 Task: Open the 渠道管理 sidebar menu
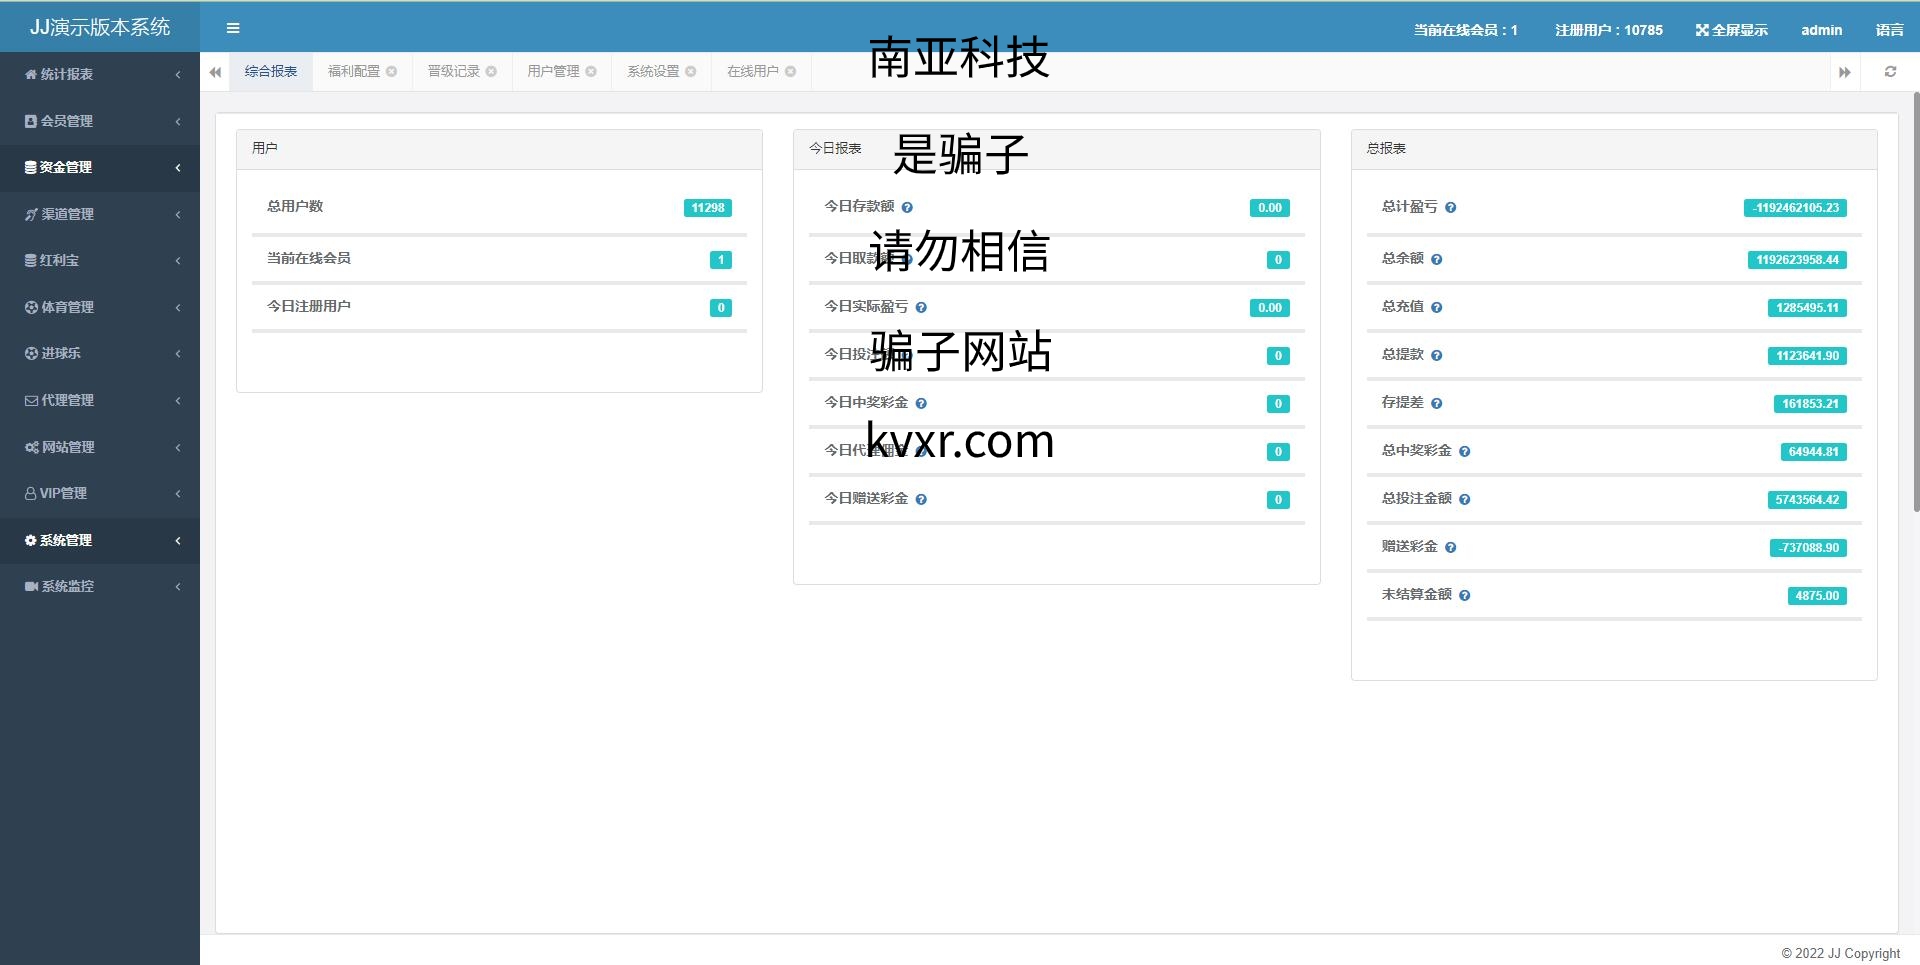(x=100, y=214)
